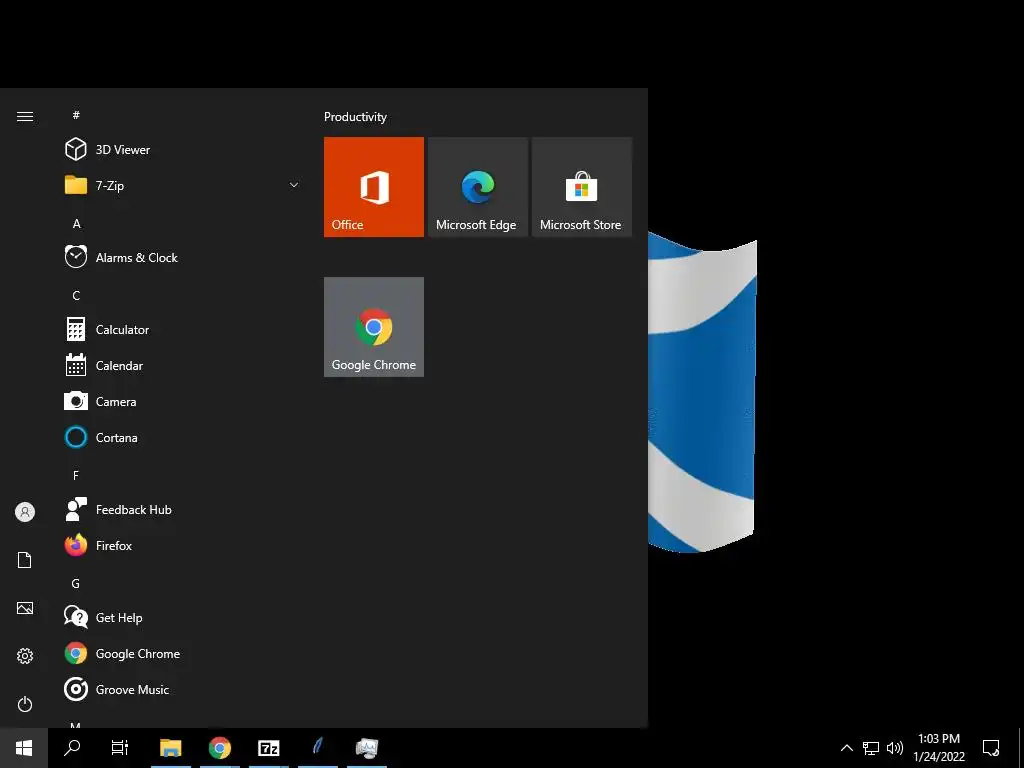Open the Microsoft Store tile
Screen dimensions: 1024x768
(582, 187)
